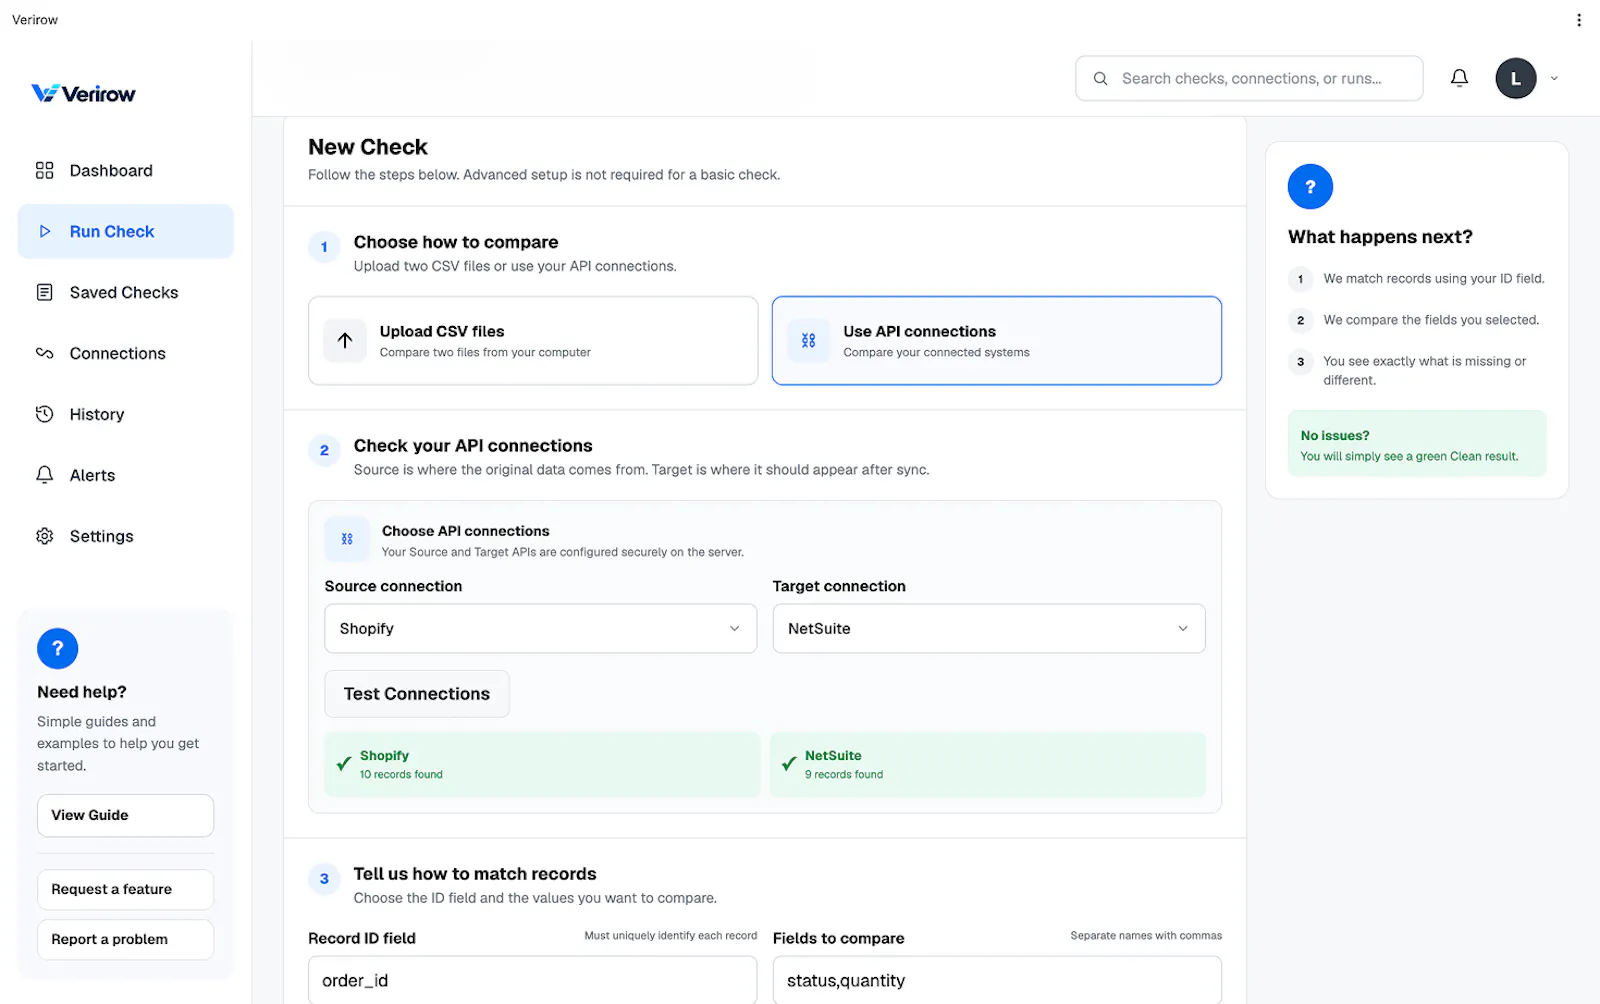Focus the search checks input field
The height and width of the screenshot is (1004, 1600).
pyautogui.click(x=1249, y=78)
